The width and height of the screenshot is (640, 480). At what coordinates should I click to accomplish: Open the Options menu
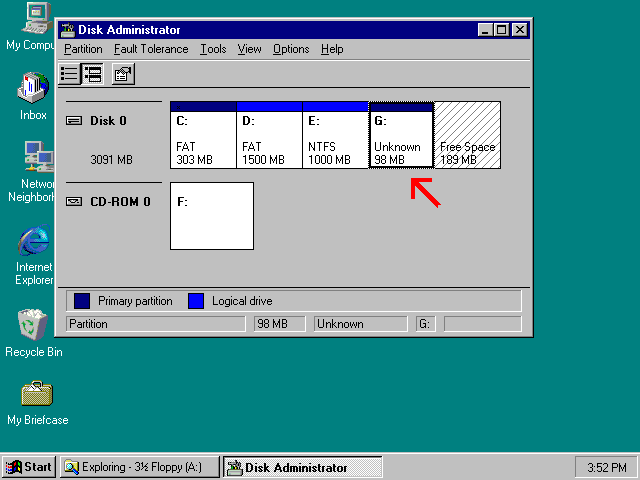coord(291,49)
